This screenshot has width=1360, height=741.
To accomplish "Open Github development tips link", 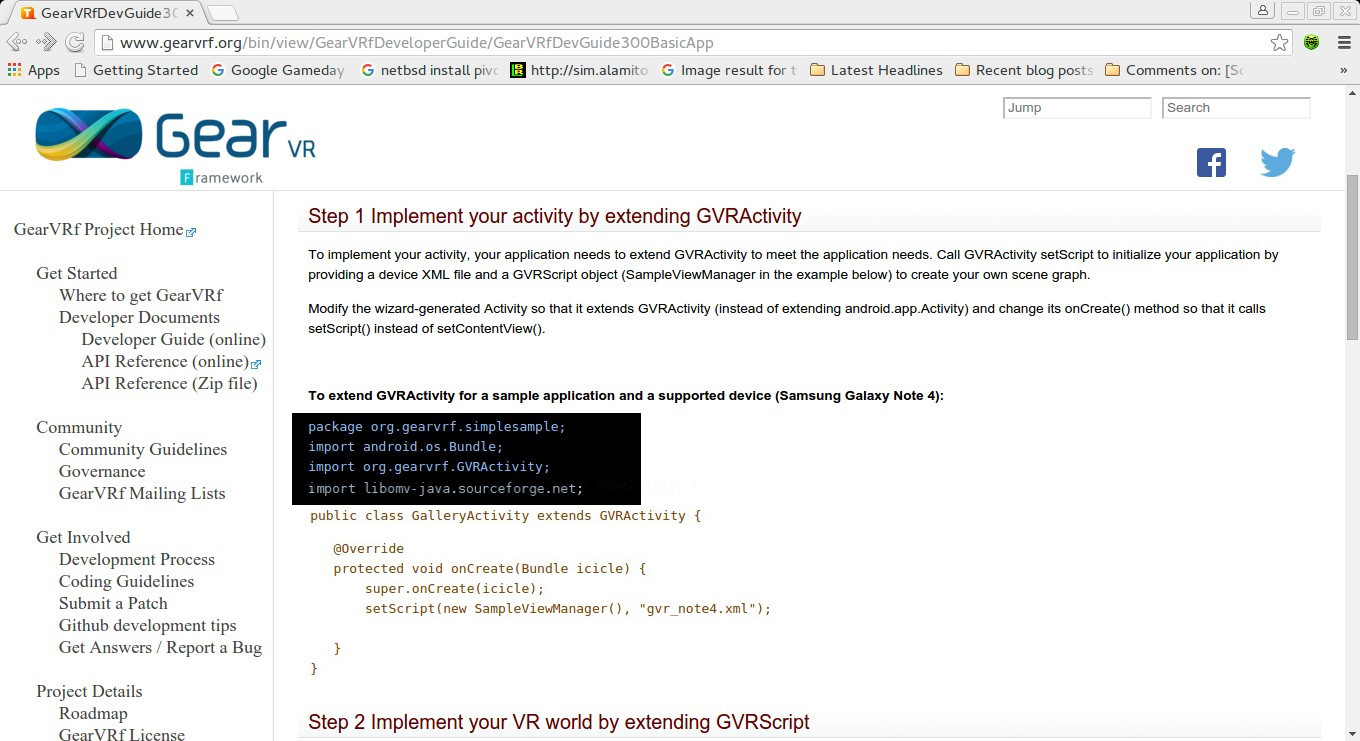I will coord(148,625).
